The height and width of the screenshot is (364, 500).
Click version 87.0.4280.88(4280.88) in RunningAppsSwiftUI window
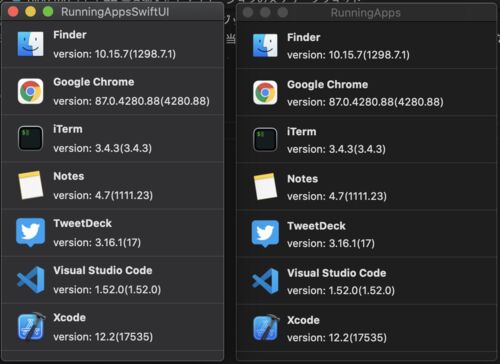click(132, 101)
